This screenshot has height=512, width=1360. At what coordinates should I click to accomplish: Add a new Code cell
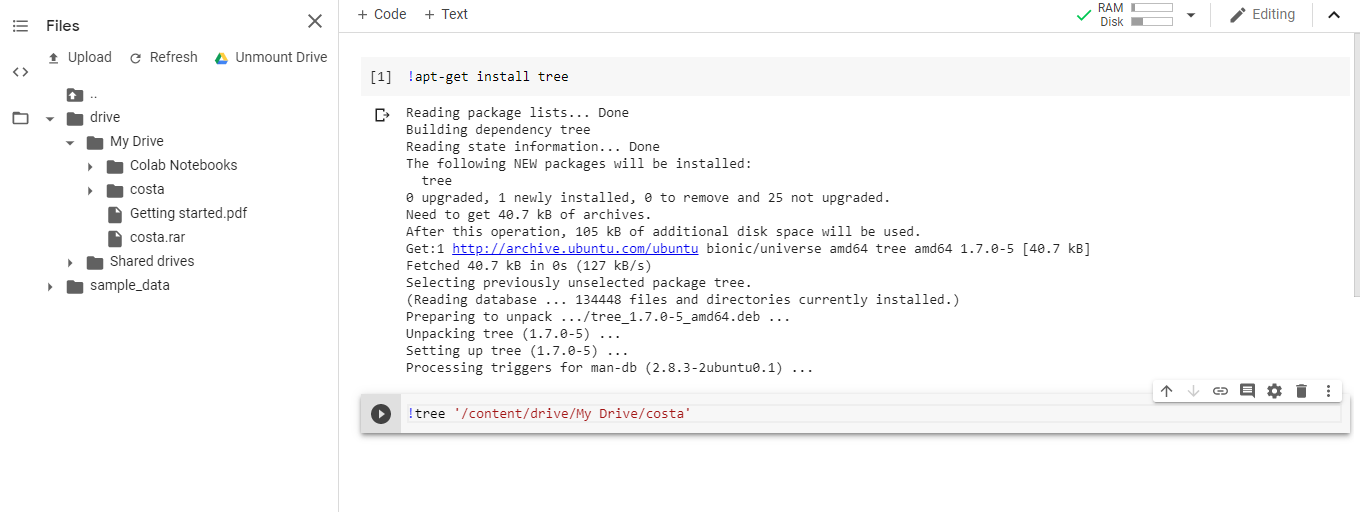tap(381, 14)
